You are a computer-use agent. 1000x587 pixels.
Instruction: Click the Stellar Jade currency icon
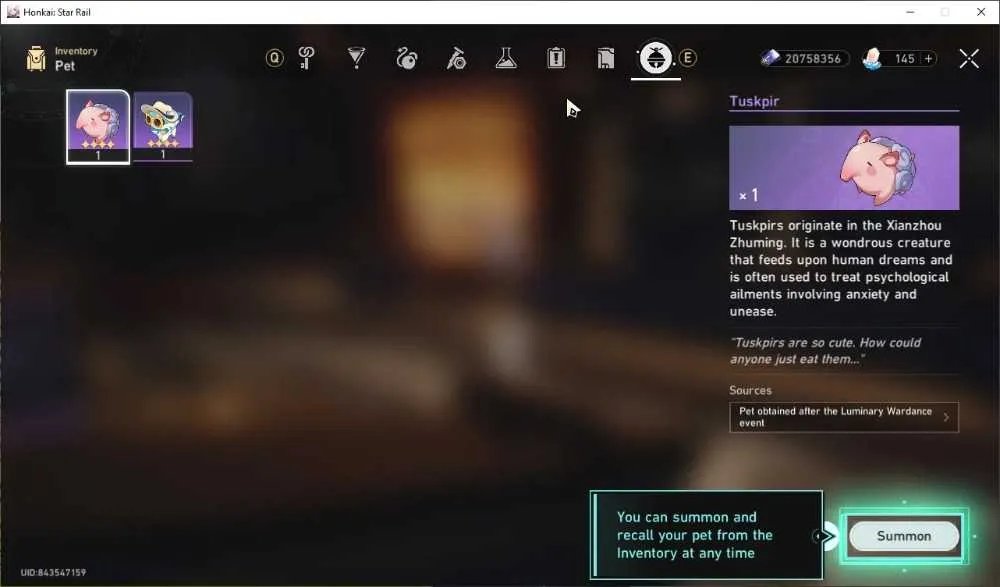pyautogui.click(x=872, y=58)
